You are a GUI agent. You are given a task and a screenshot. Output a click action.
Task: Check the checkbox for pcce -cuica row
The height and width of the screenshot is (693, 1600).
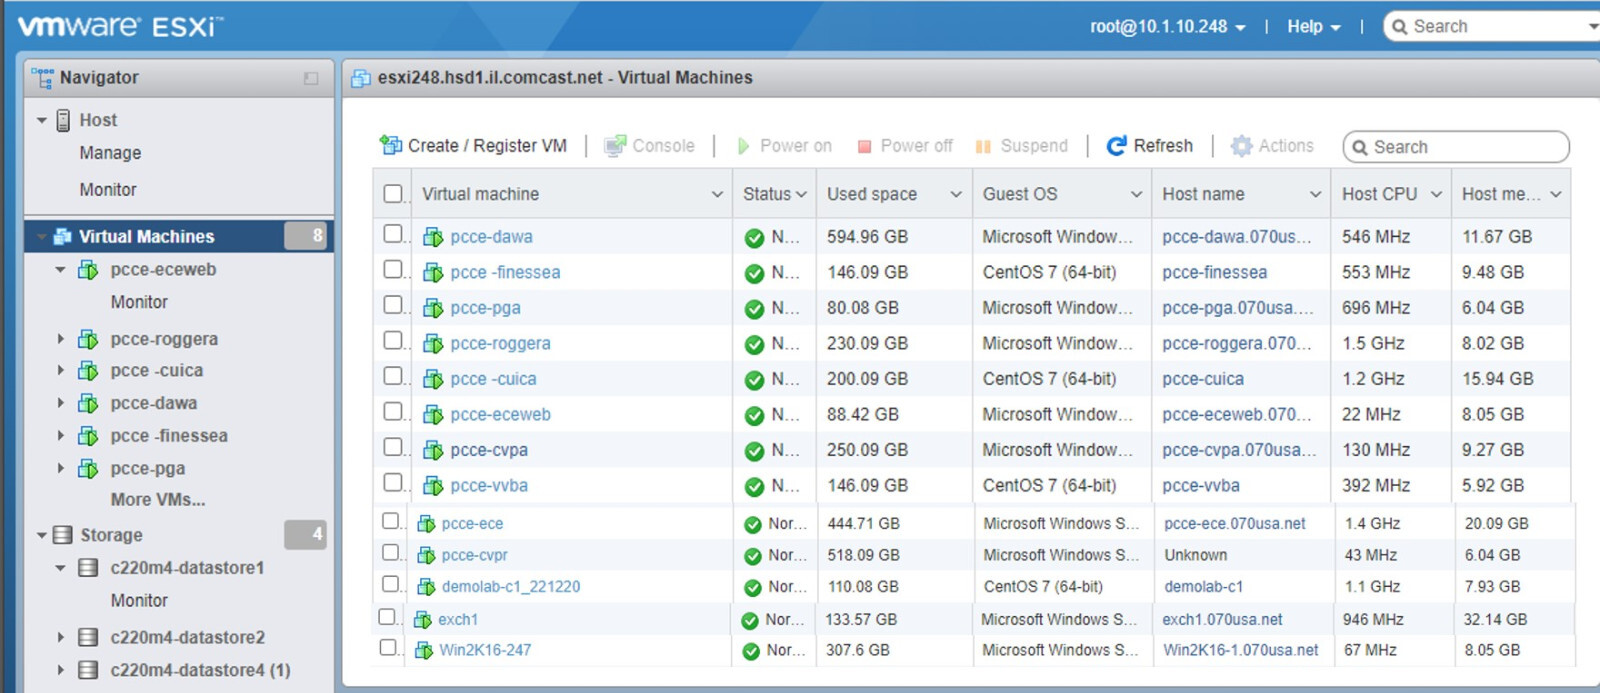coord(393,376)
